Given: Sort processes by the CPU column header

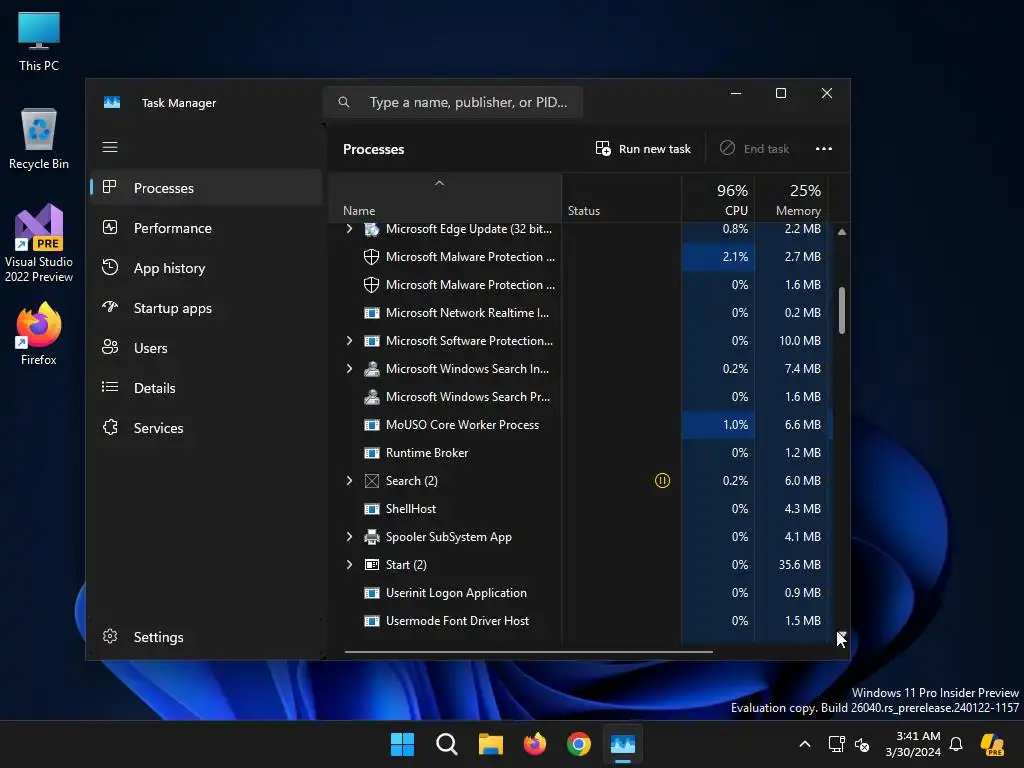Looking at the screenshot, I should [x=718, y=199].
